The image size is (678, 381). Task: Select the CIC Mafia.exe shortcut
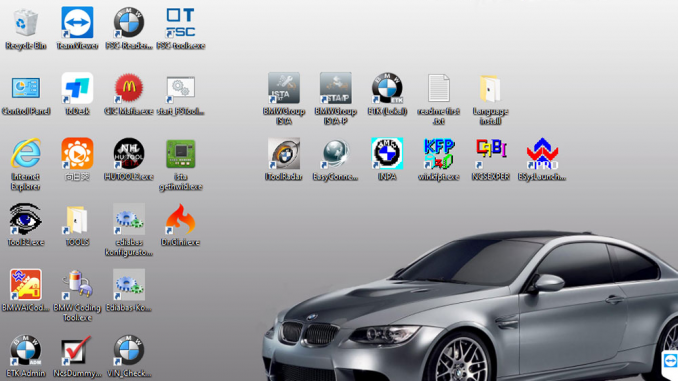tap(129, 88)
